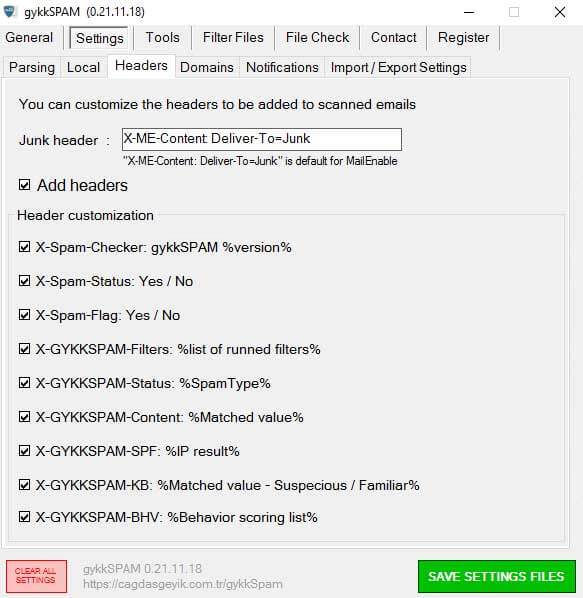Click the 'Header customization' group label
Screen dimensions: 583x598
click(x=85, y=215)
